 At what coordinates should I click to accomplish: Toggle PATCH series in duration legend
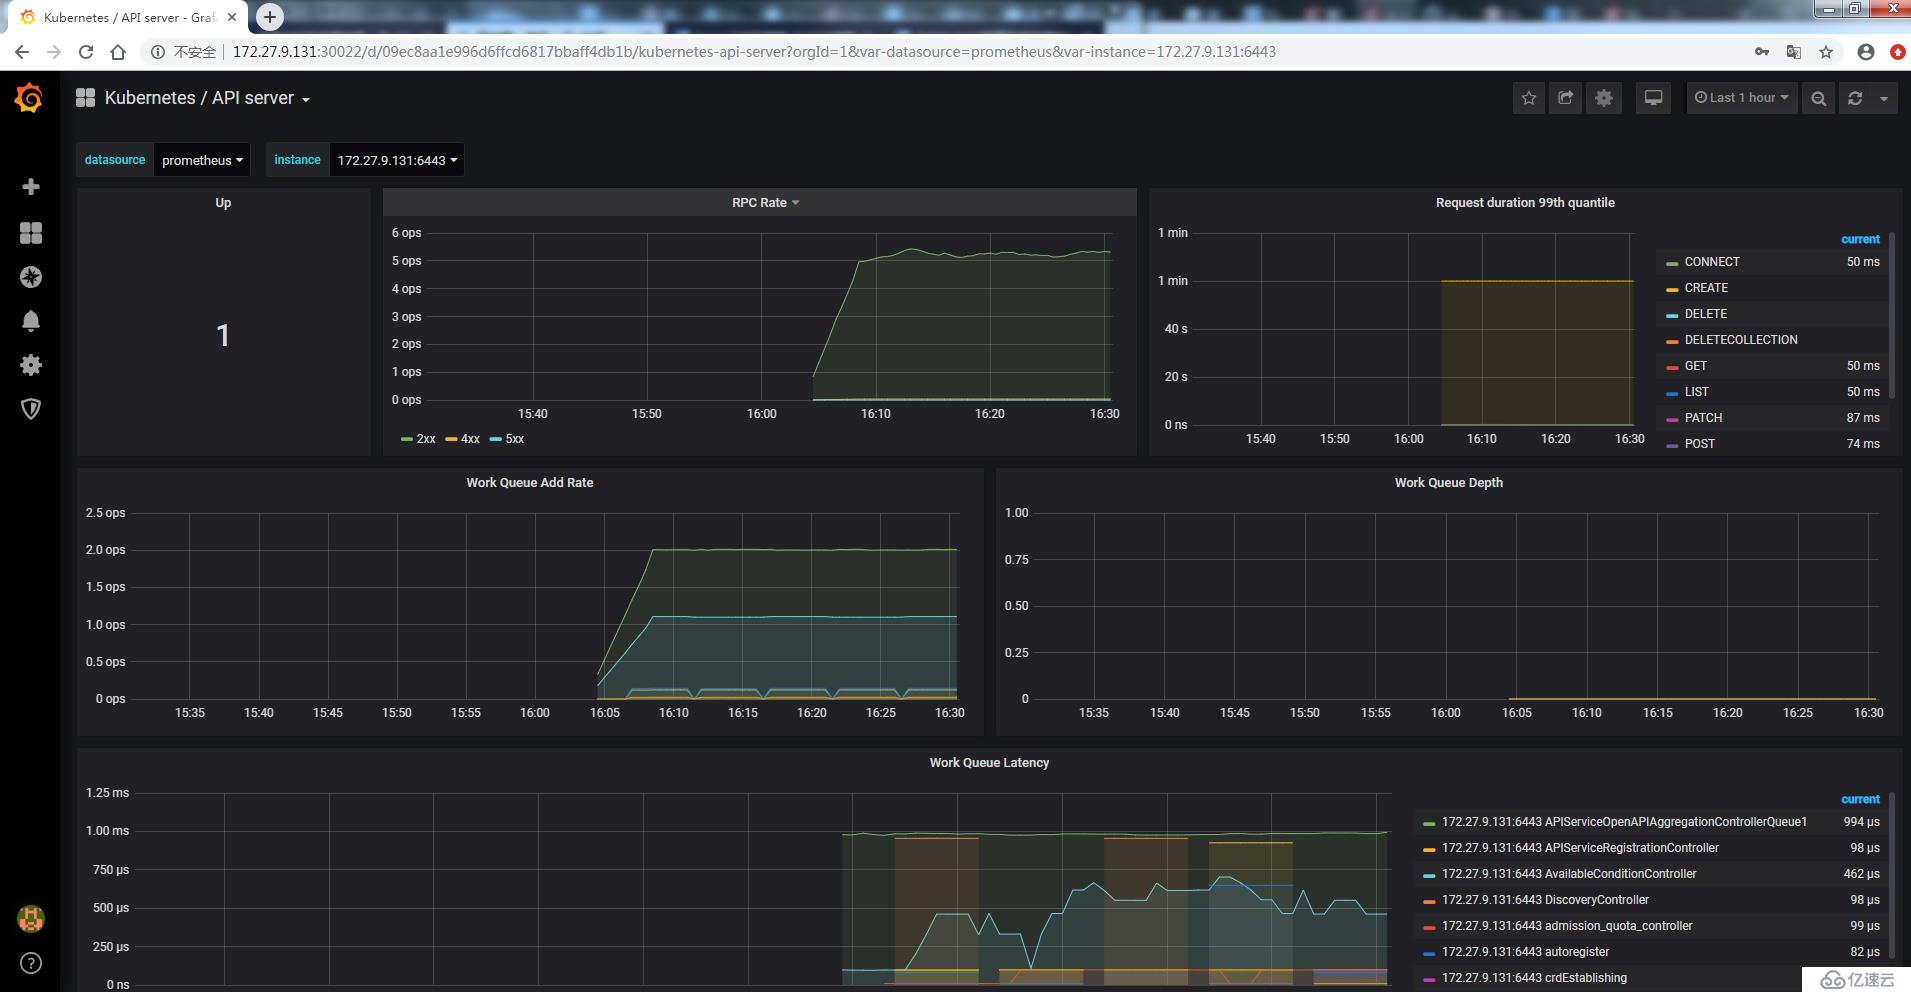pyautogui.click(x=1703, y=418)
